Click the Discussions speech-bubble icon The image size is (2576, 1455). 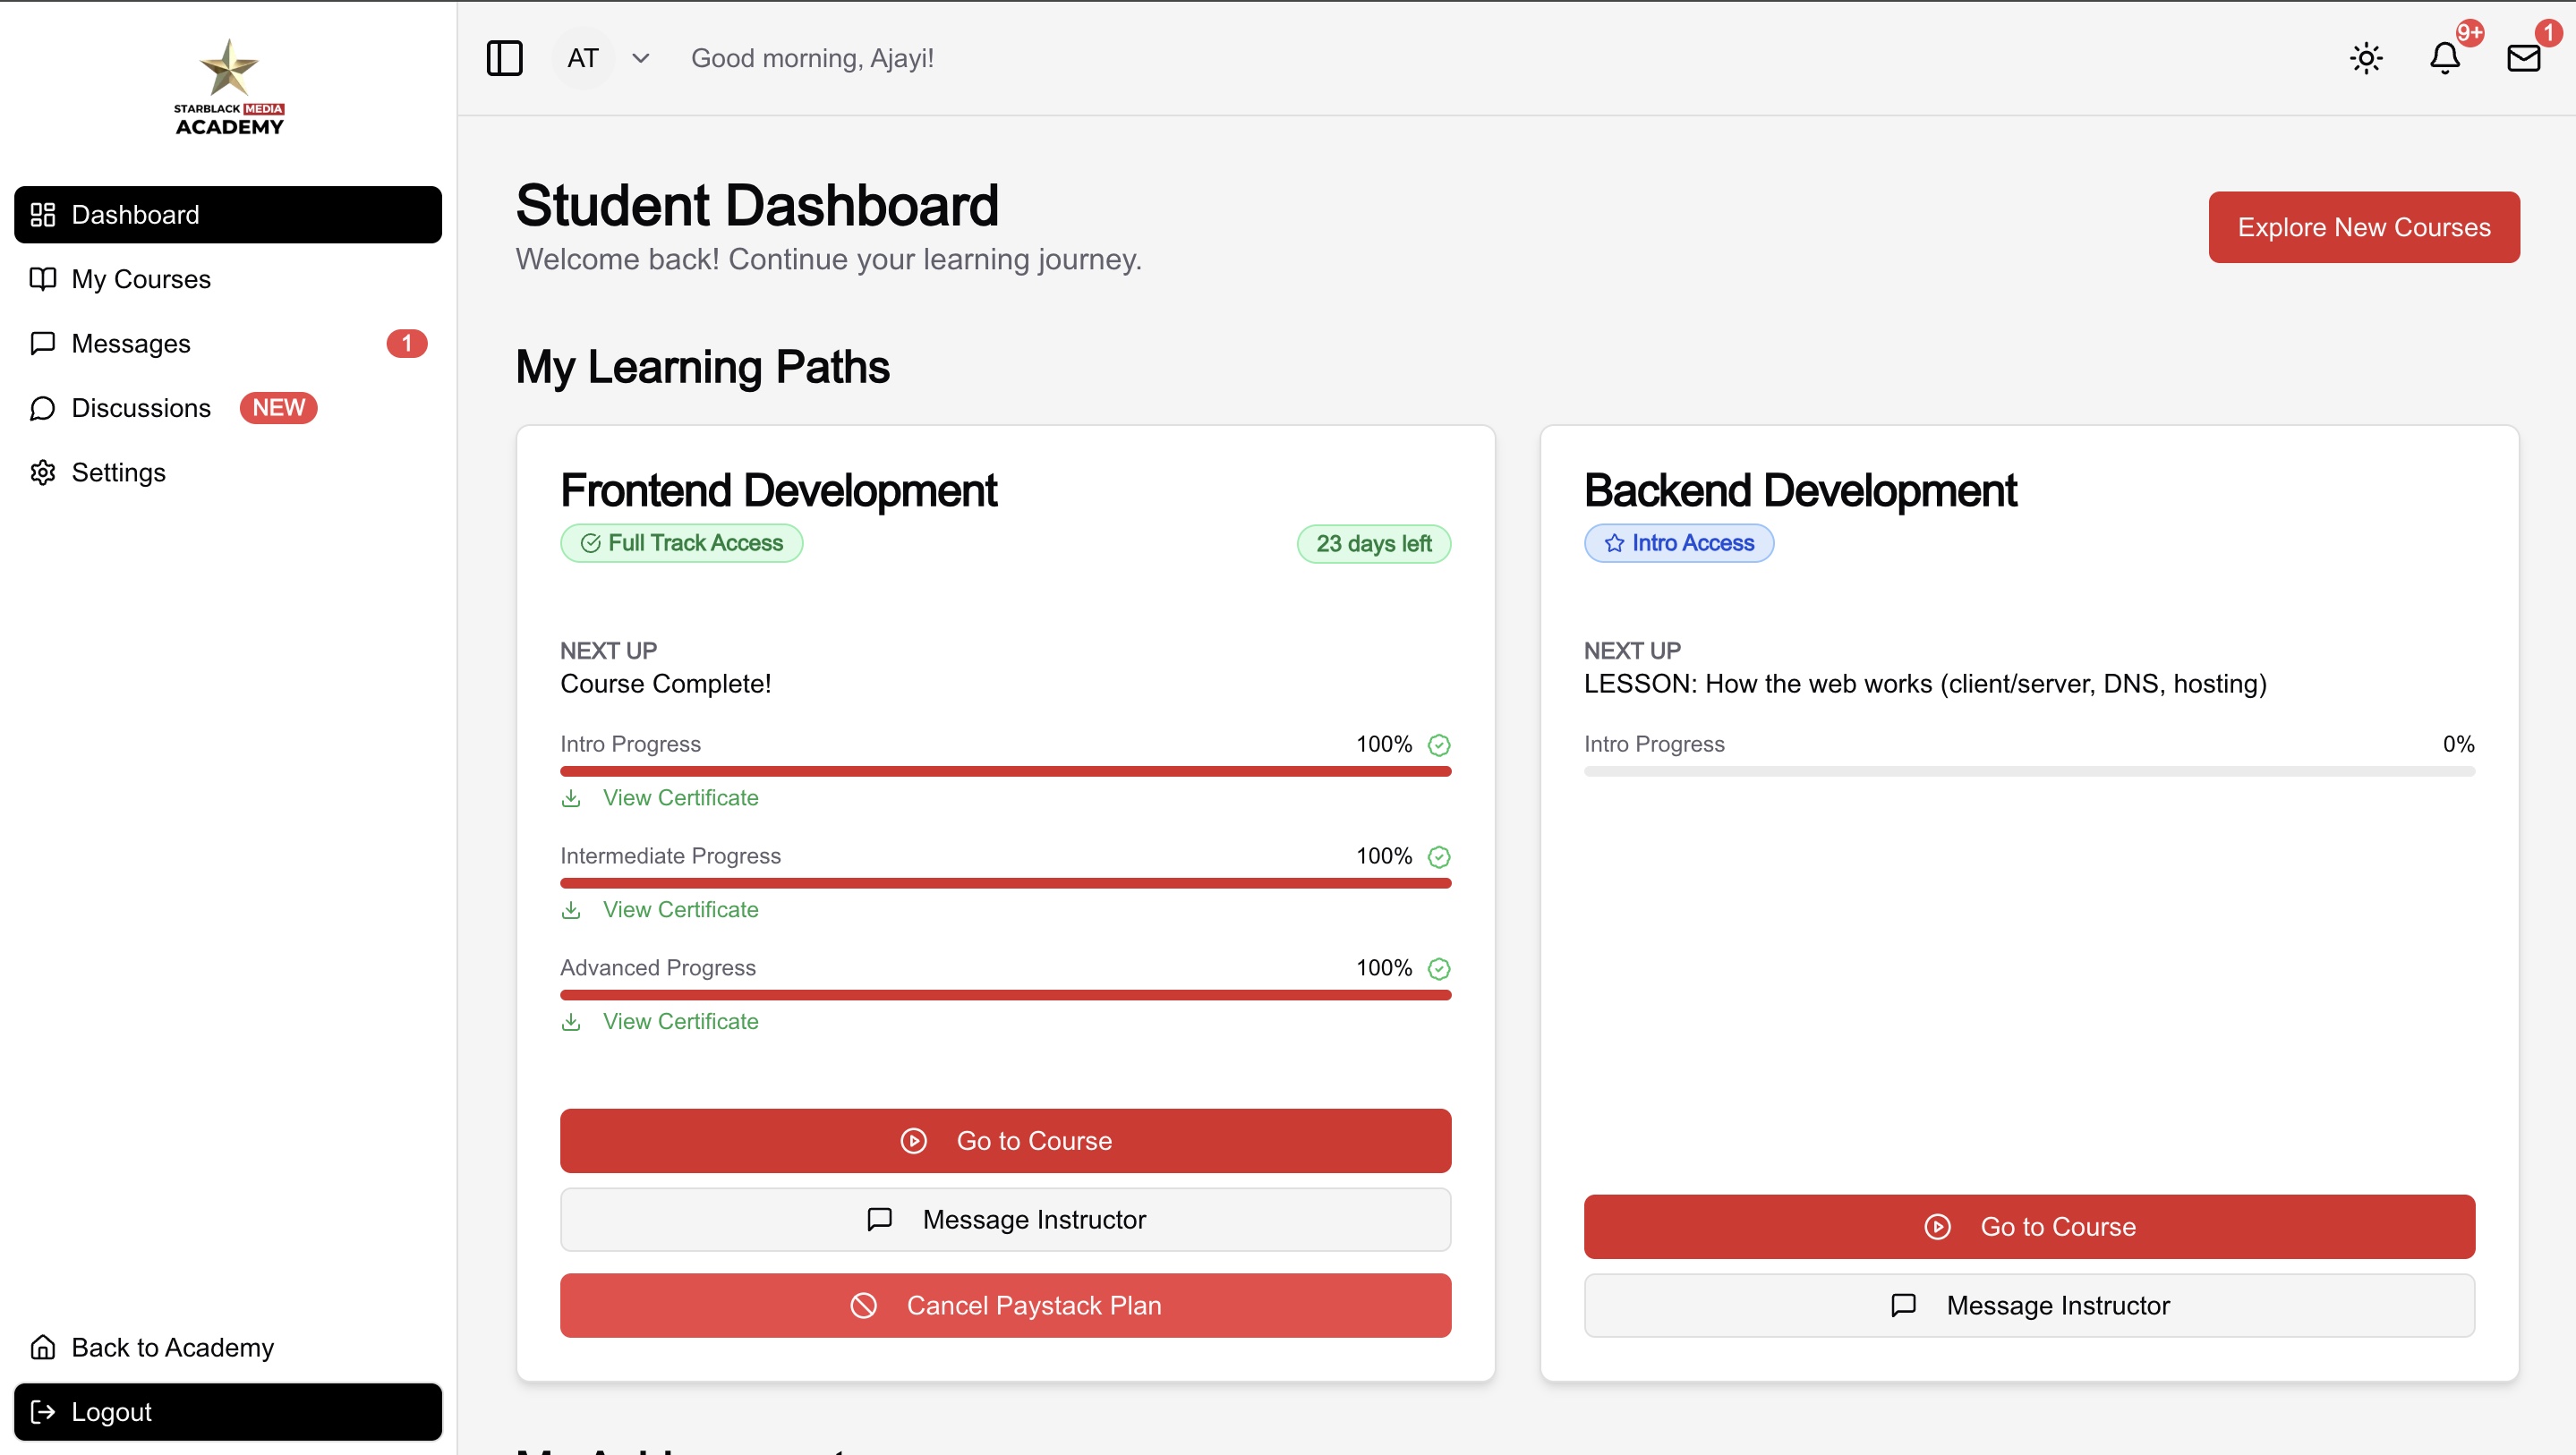tap(43, 408)
